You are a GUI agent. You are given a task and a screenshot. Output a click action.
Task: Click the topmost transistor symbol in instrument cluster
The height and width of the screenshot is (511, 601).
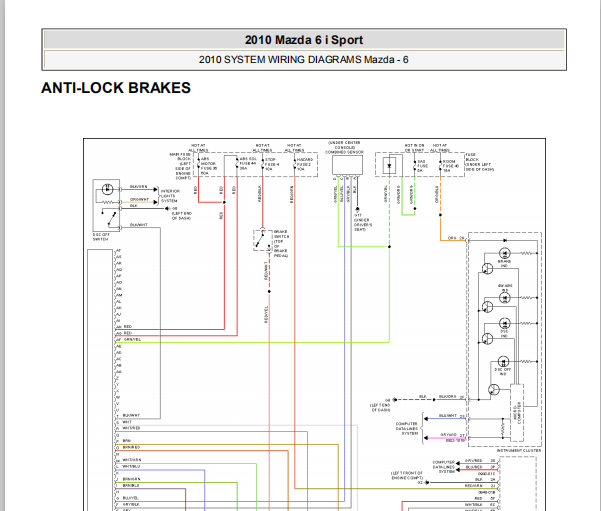coord(488,269)
